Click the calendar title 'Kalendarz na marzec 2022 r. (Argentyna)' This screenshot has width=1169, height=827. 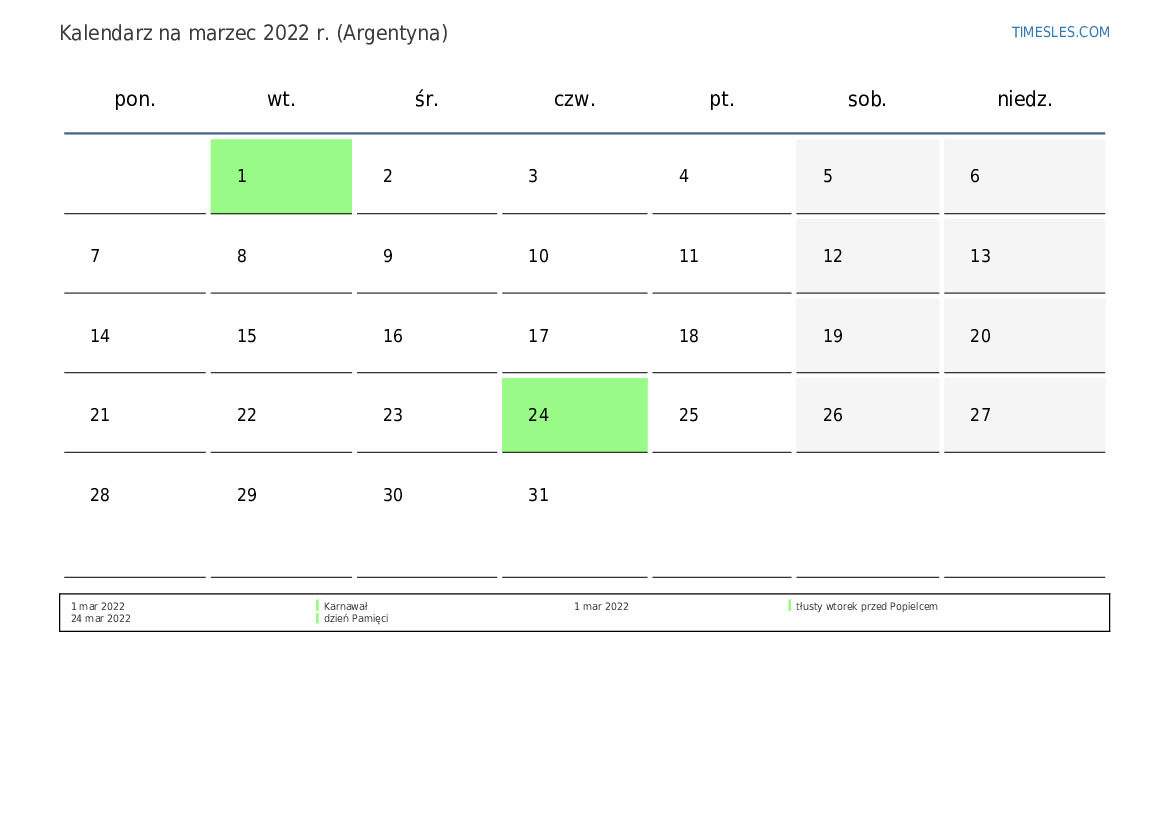[253, 34]
